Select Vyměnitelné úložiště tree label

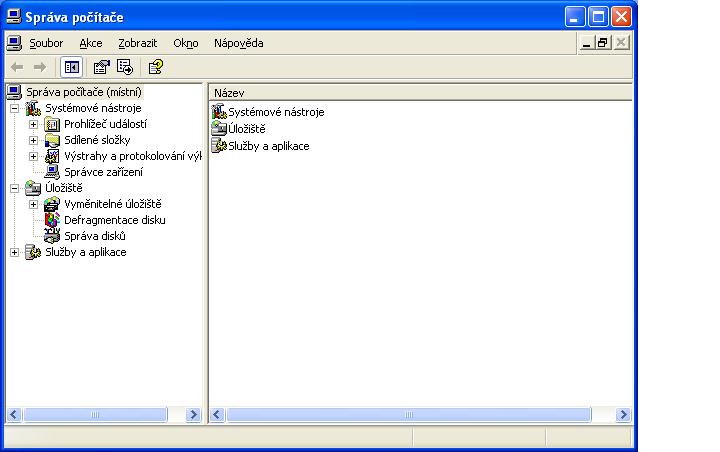[x=113, y=204]
